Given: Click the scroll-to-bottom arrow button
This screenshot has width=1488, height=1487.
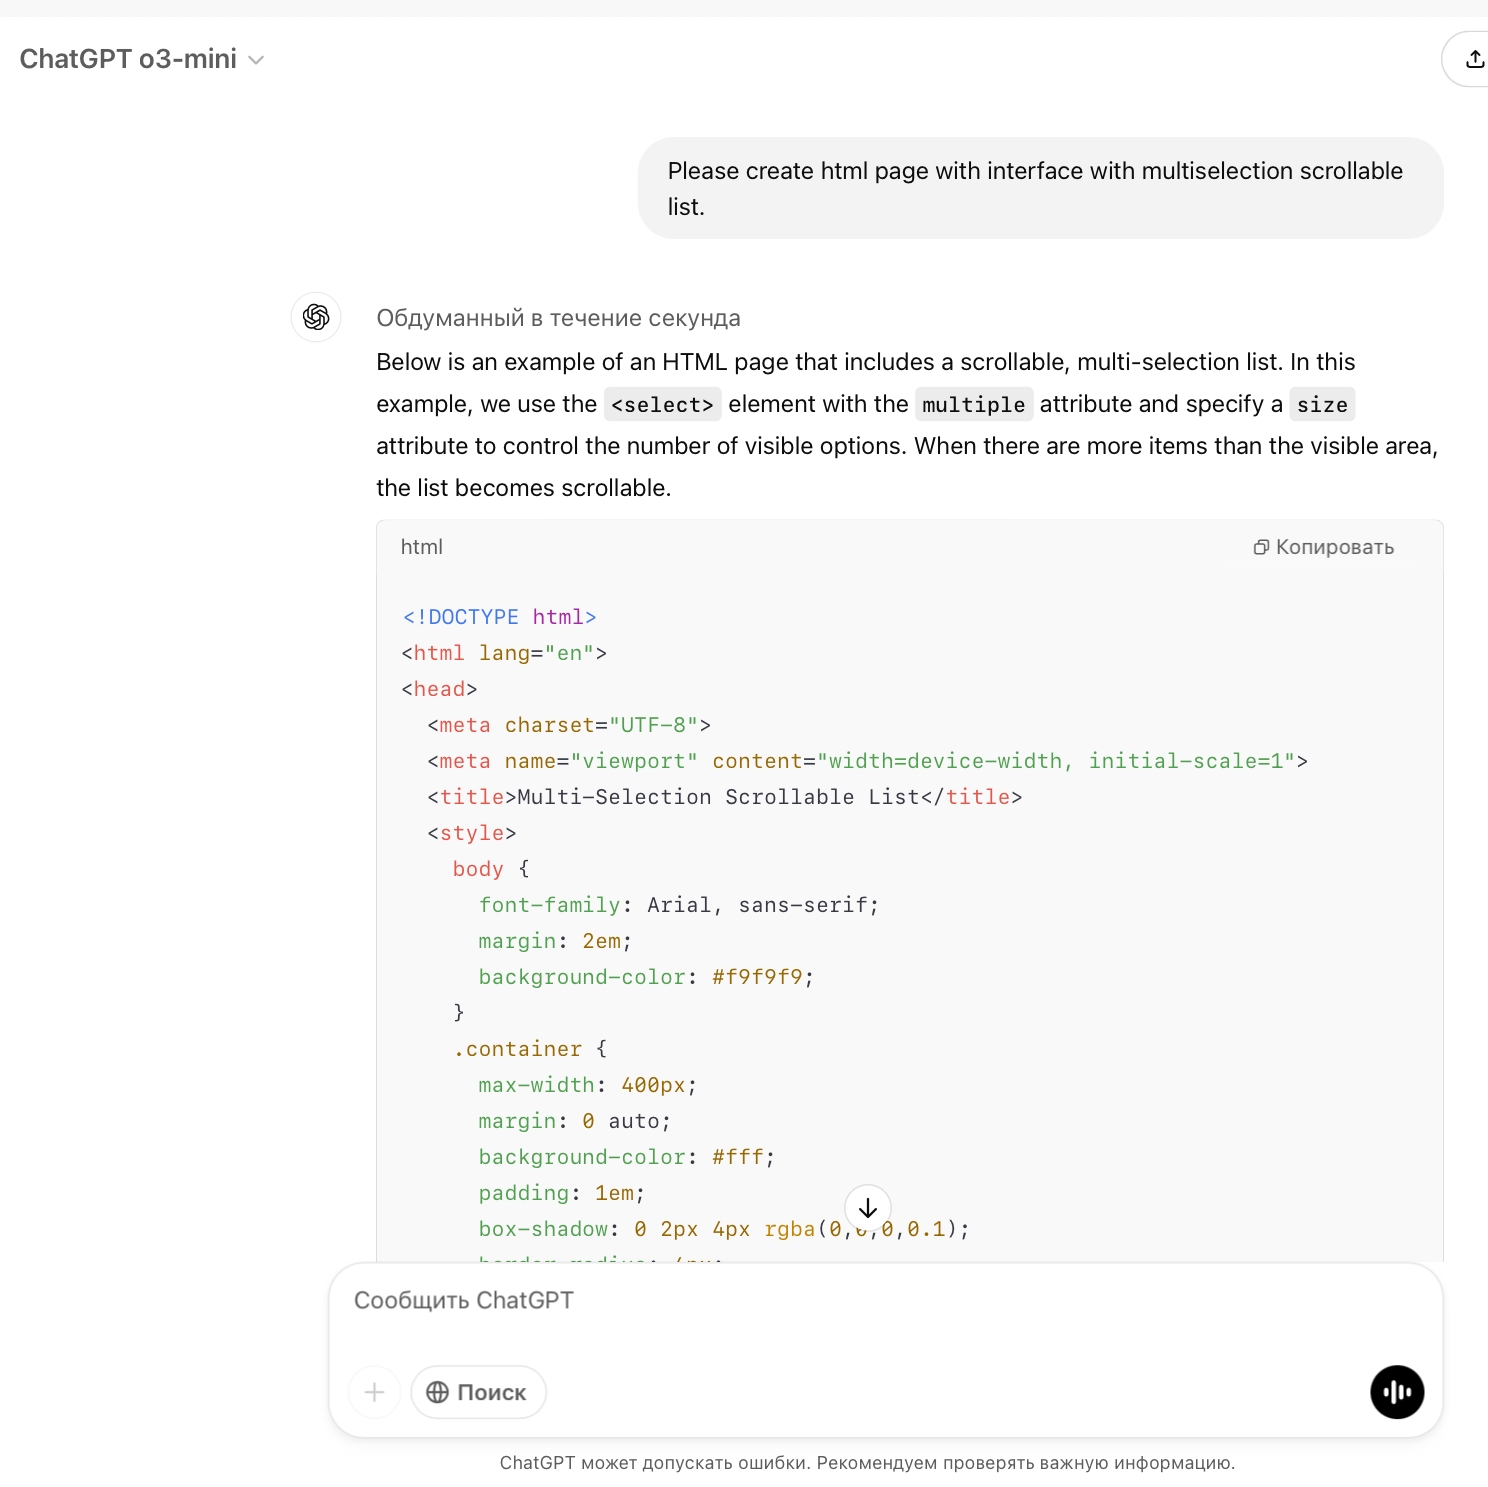Looking at the screenshot, I should point(867,1208).
